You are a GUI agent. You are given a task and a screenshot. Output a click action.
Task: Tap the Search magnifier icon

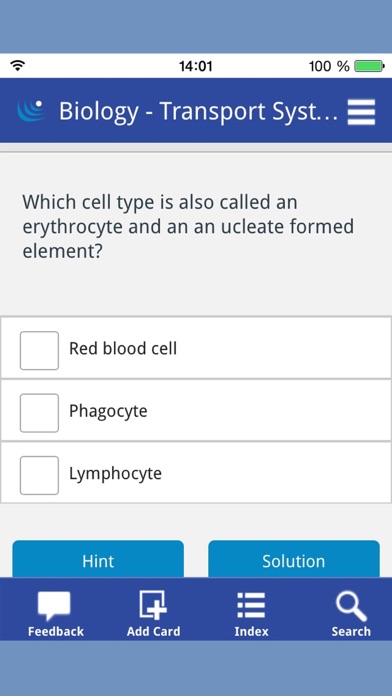351,606
